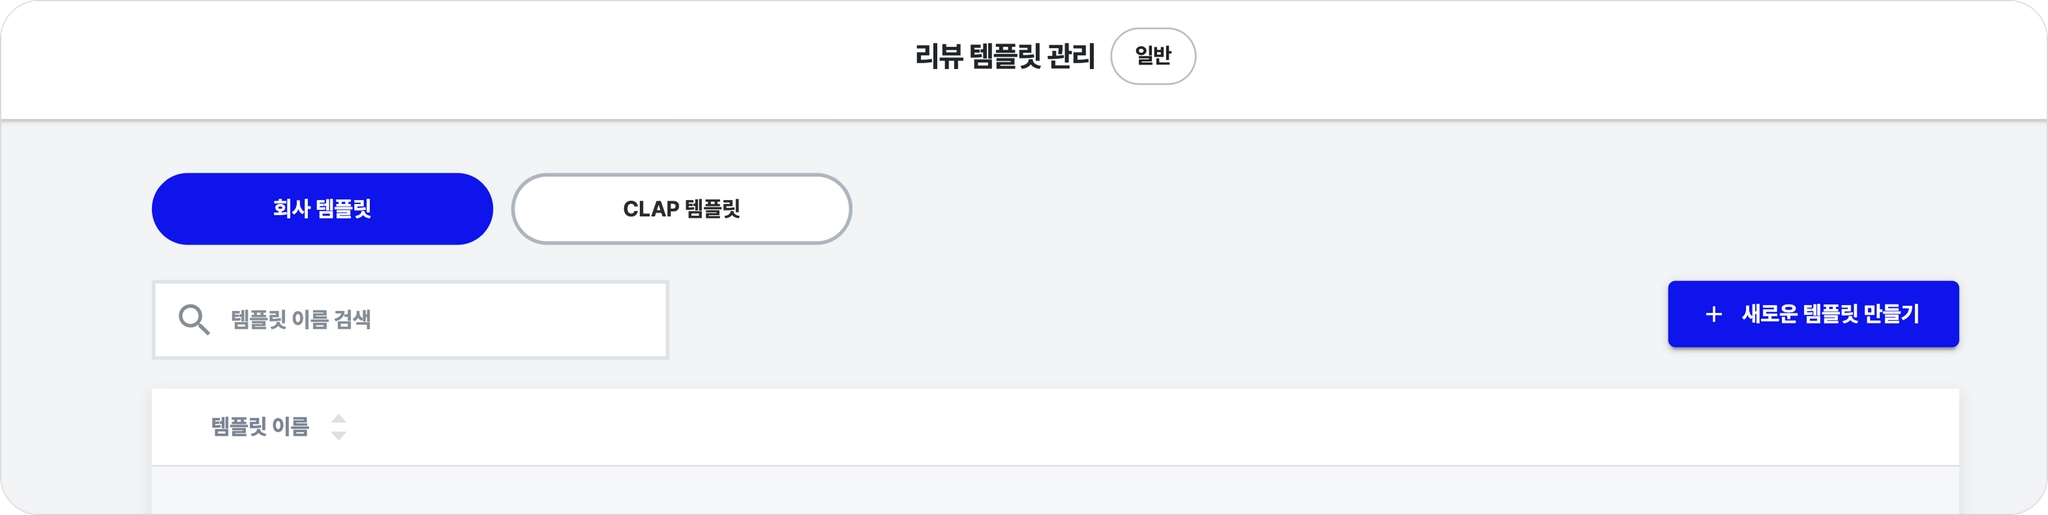Open the CLAP 템플릿 tab

(x=681, y=209)
